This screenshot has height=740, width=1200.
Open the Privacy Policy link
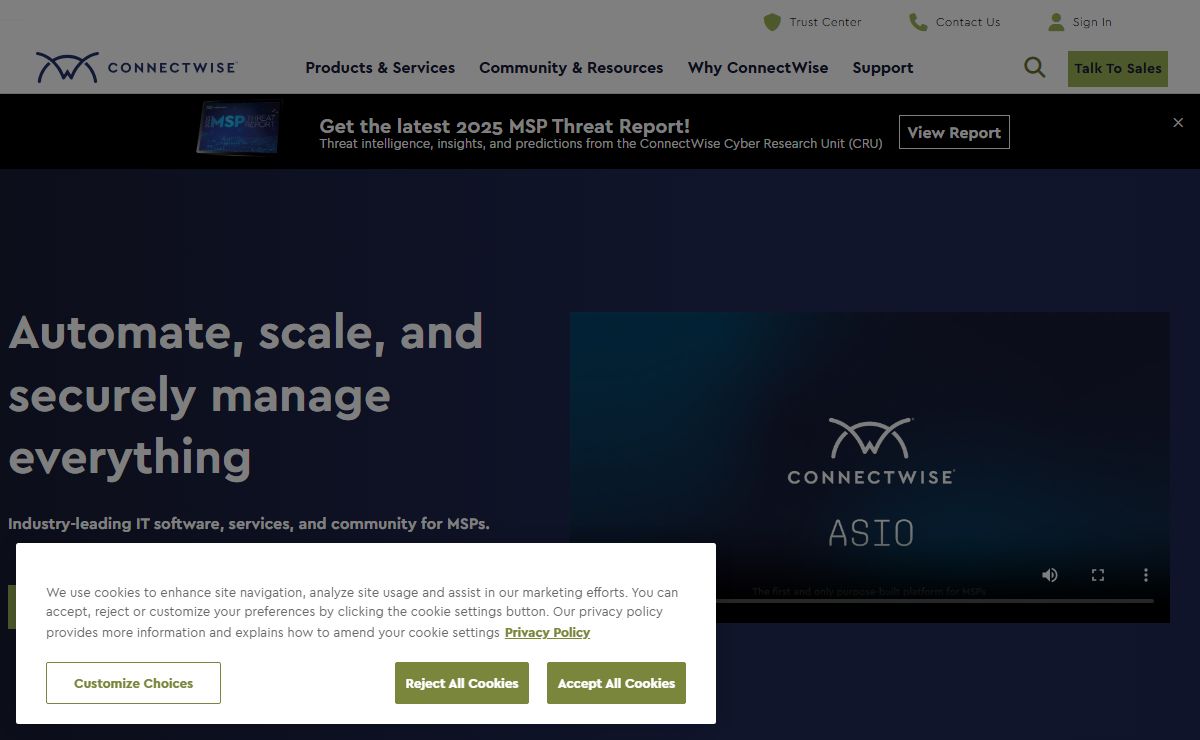(x=547, y=632)
